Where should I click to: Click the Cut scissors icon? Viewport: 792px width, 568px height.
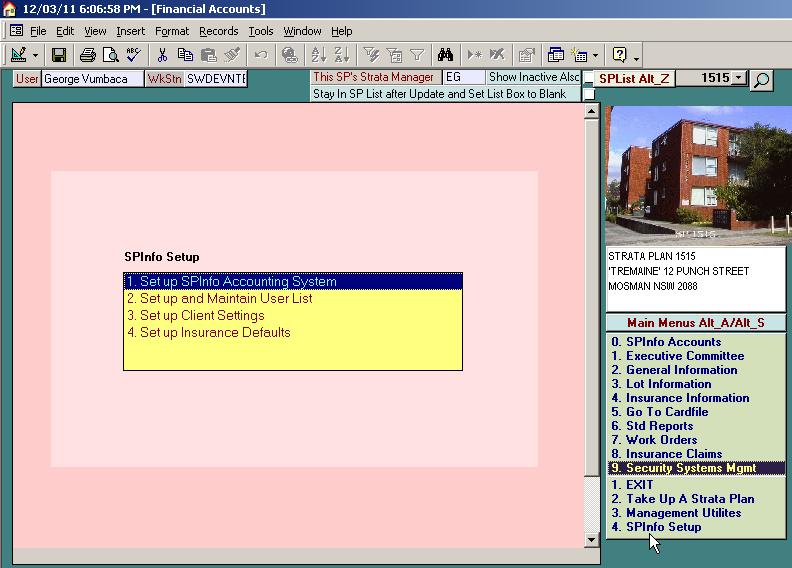tap(162, 55)
